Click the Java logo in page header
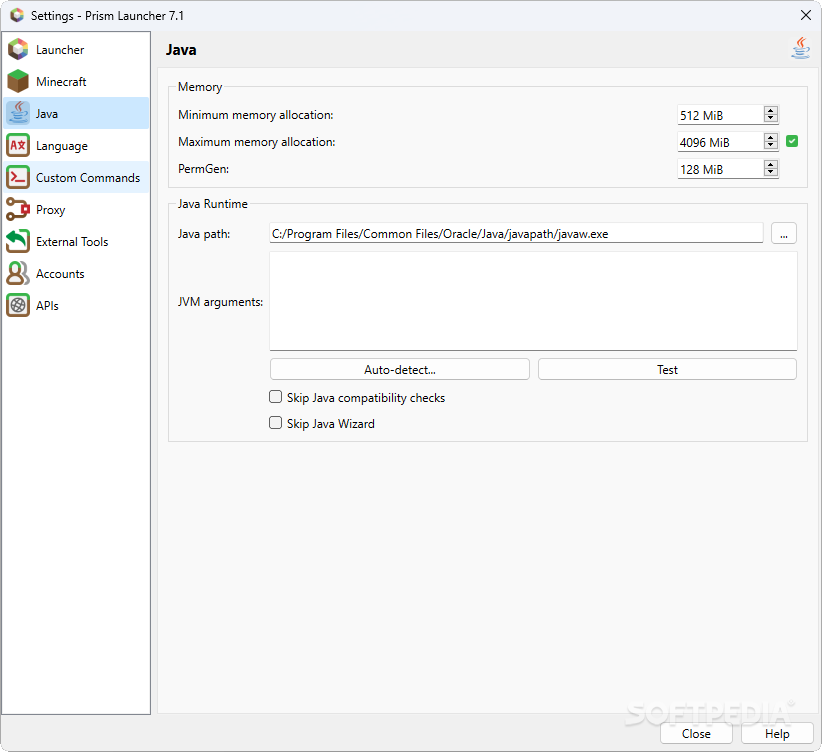Image resolution: width=822 pixels, height=752 pixels. (x=801, y=48)
